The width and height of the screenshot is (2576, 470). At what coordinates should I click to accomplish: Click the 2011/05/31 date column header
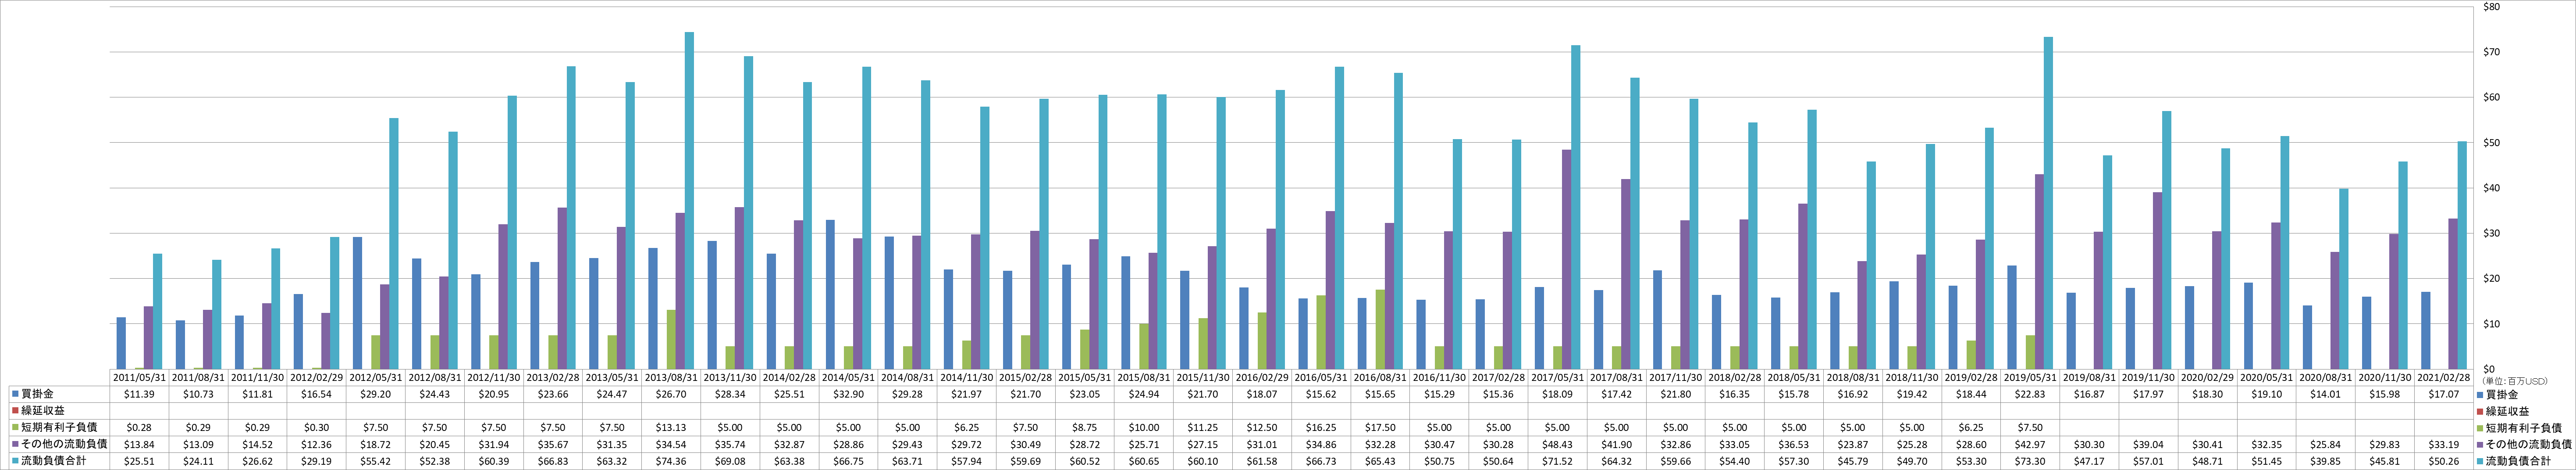[139, 378]
